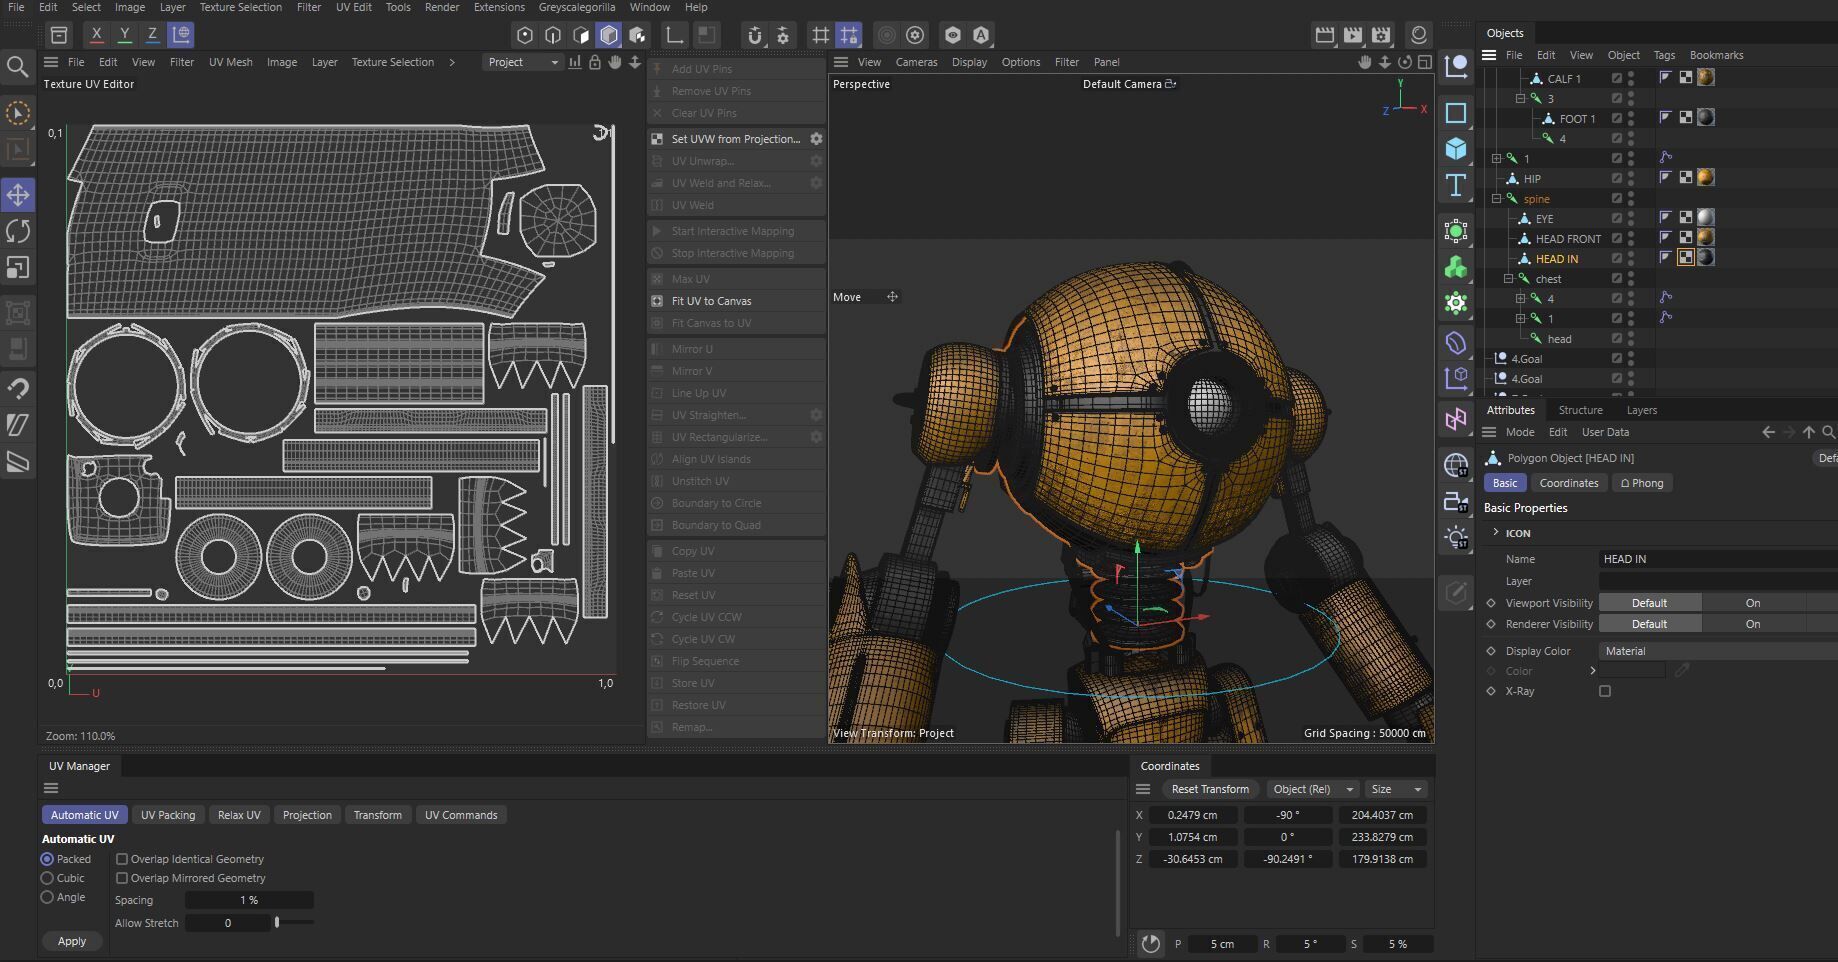Toggle visibility dots for HIP object
Image resolution: width=1838 pixels, height=962 pixels.
(x=1631, y=178)
